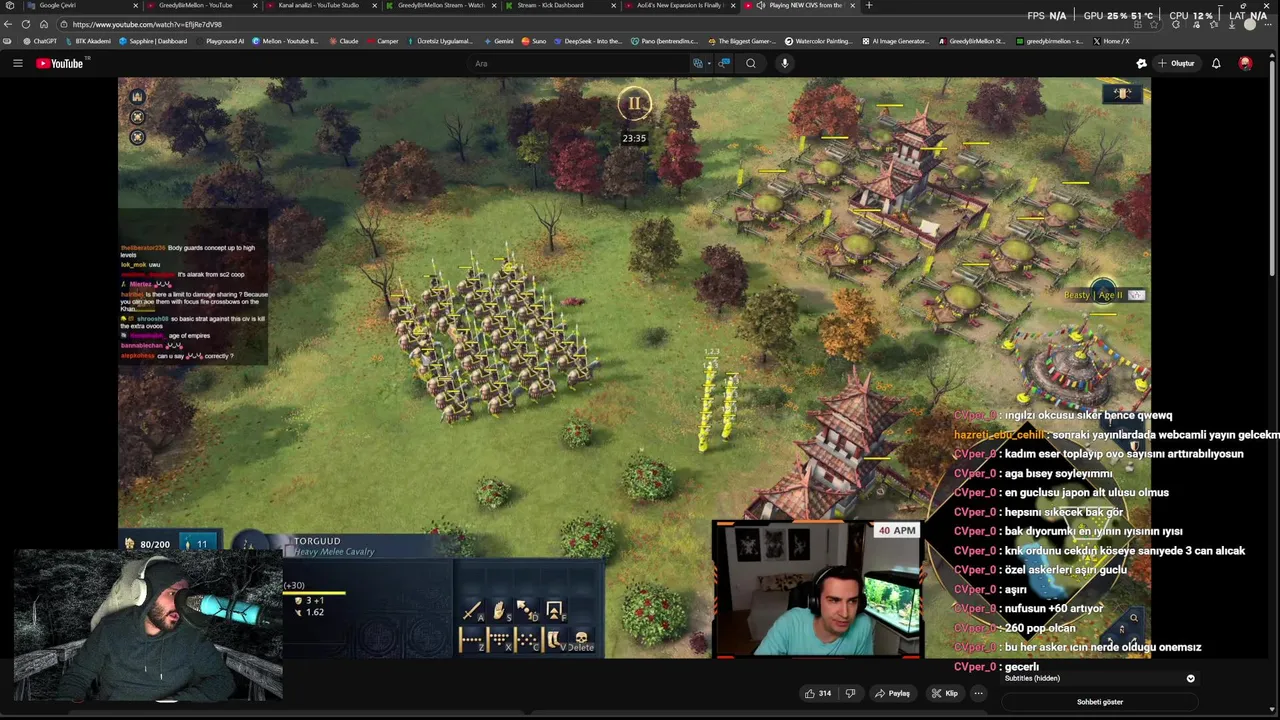Switch to 'AoE4's New Expansion' tab

(x=678, y=5)
